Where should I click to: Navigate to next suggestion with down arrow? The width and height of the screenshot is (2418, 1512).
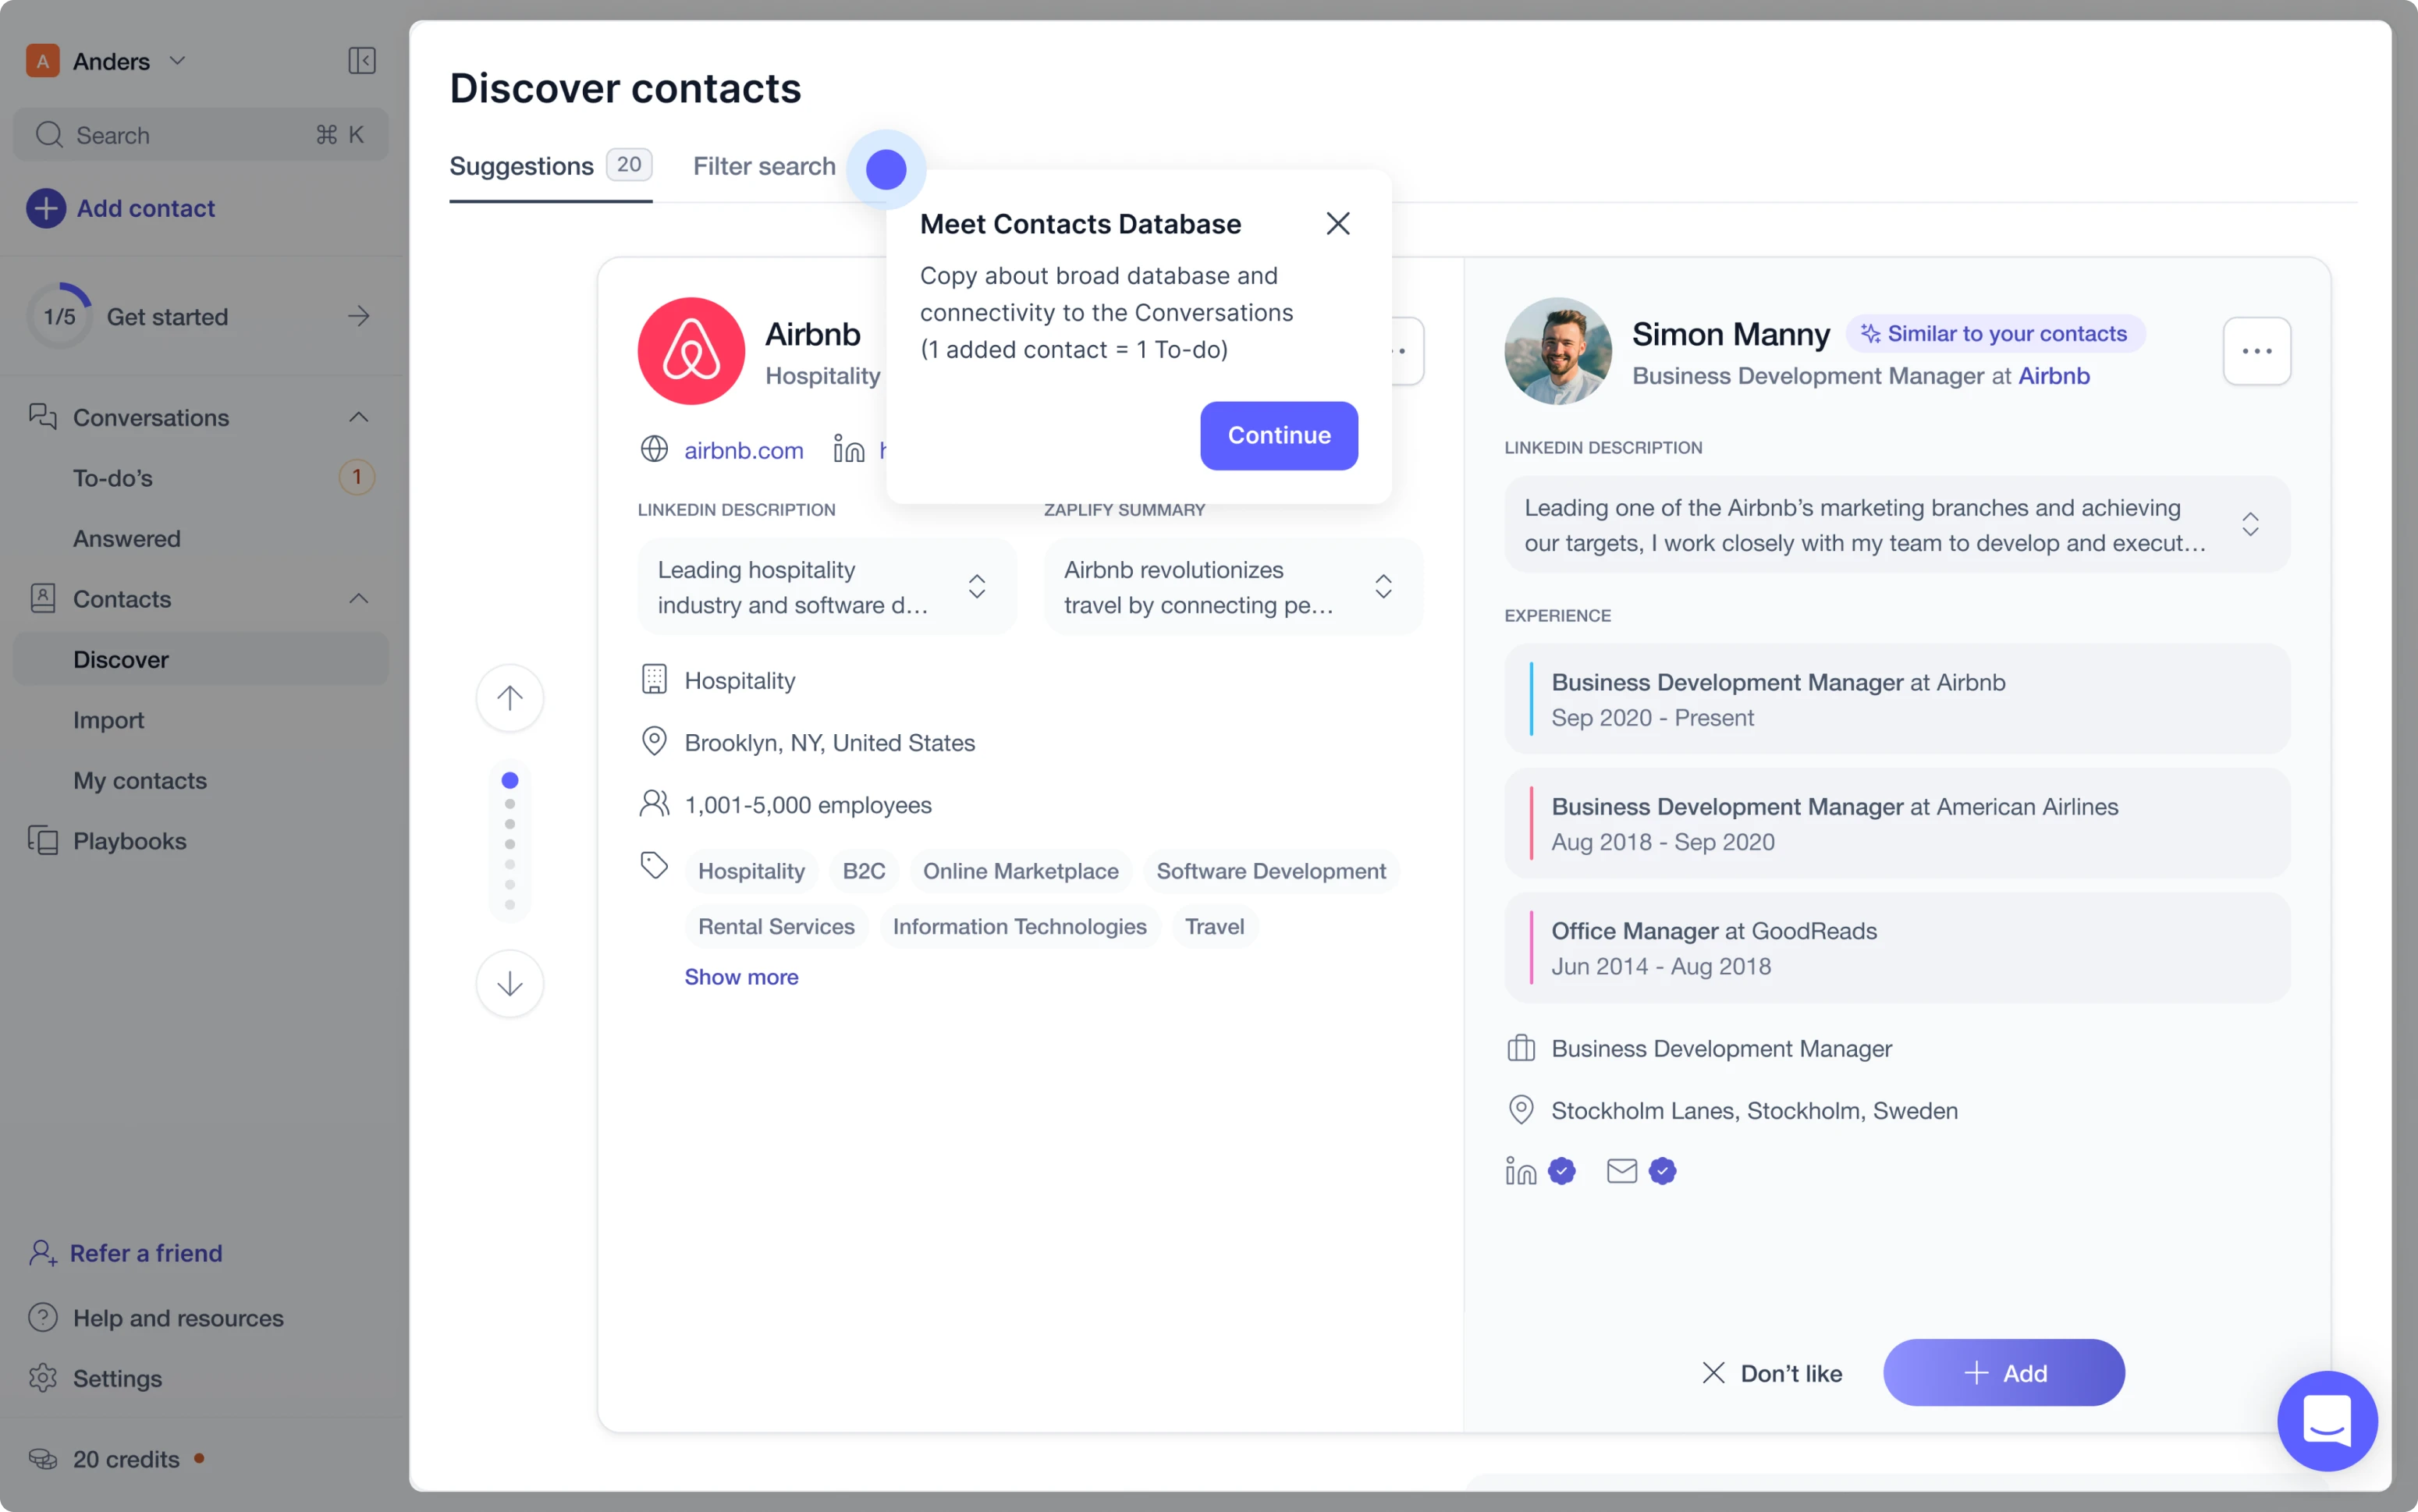click(510, 984)
